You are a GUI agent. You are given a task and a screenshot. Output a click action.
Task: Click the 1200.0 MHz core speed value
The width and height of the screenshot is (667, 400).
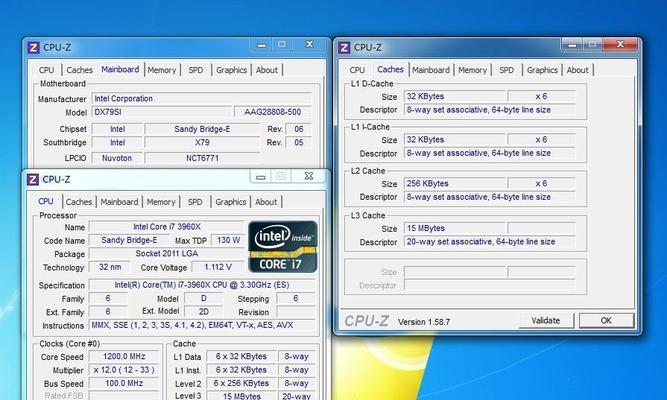(x=124, y=357)
